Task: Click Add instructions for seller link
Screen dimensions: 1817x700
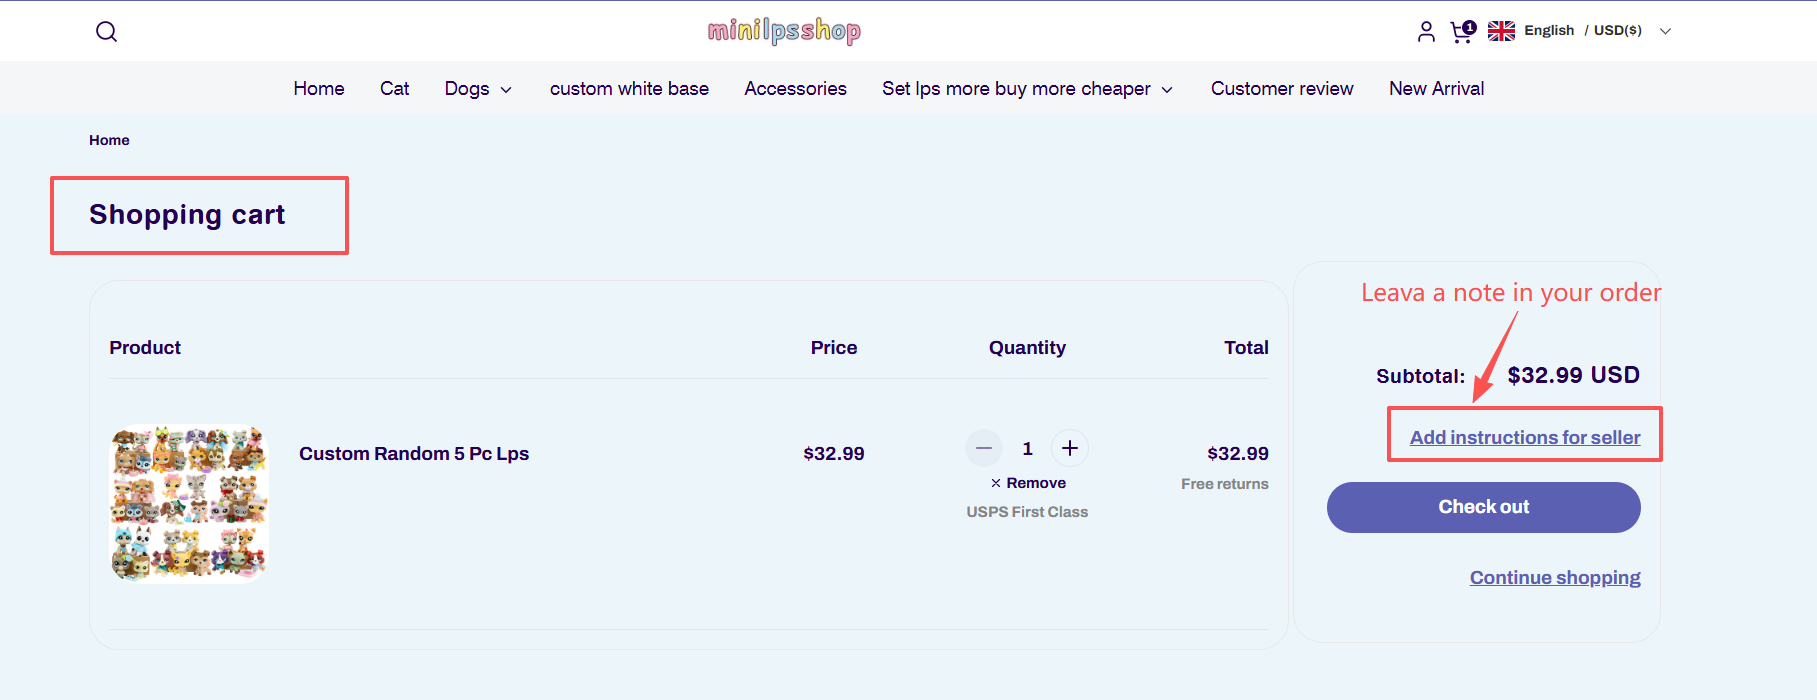Action: [x=1525, y=437]
